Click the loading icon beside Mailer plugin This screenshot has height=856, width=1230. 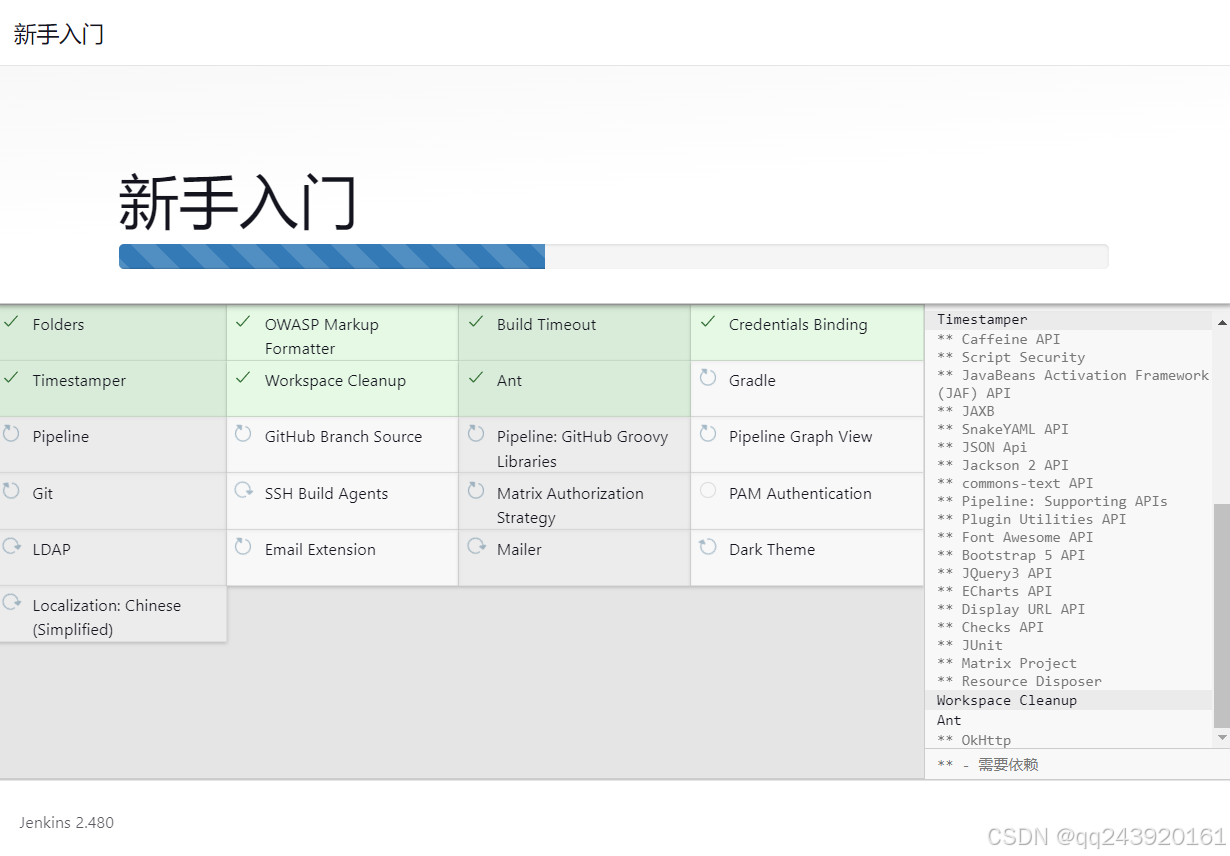(476, 548)
